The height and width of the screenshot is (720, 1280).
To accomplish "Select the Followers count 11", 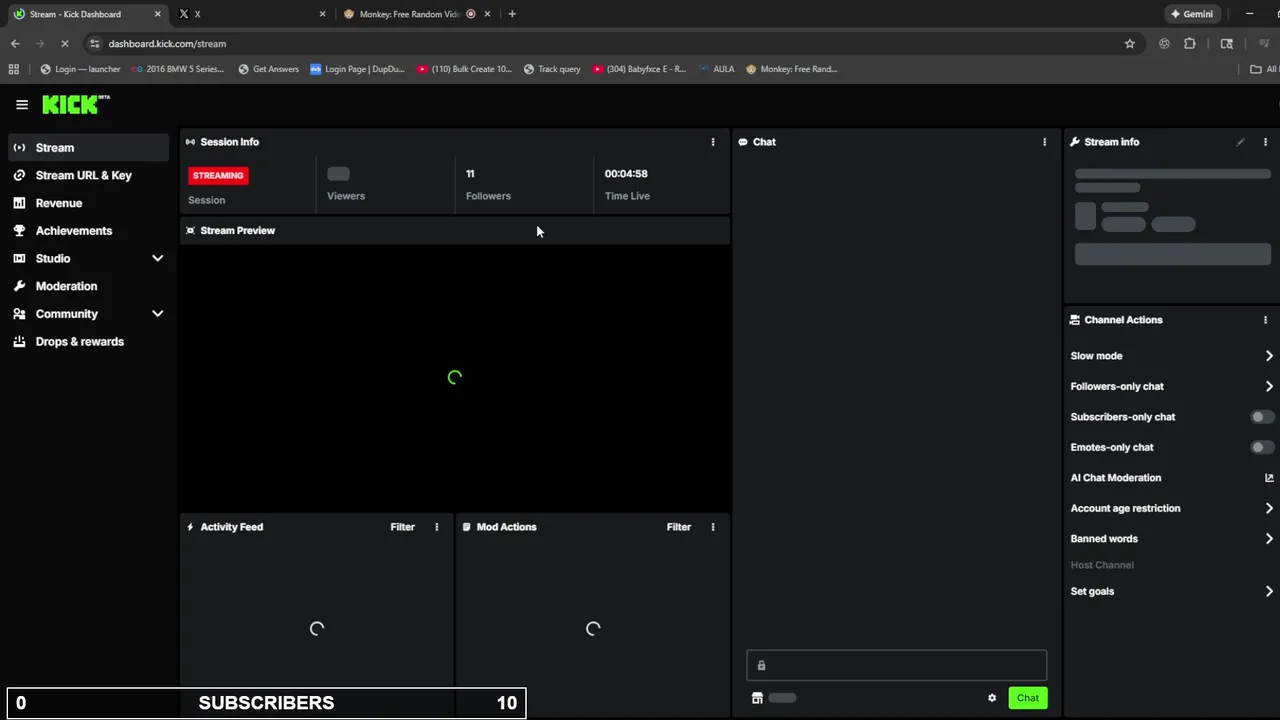I will point(470,174).
